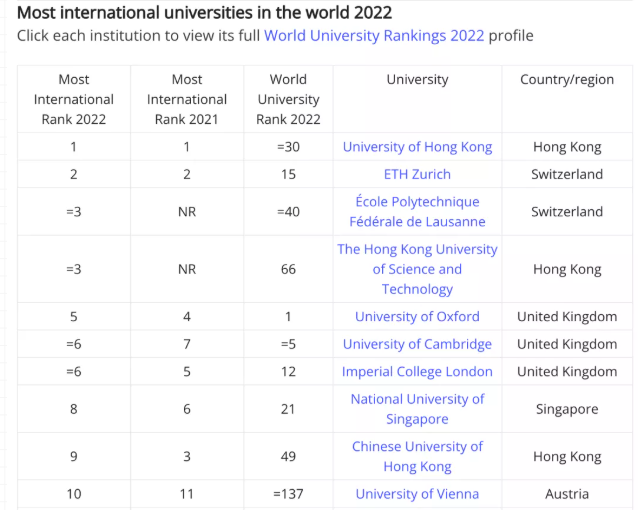Open the University of Oxford profile
The height and width of the screenshot is (510, 638).
pos(417,317)
